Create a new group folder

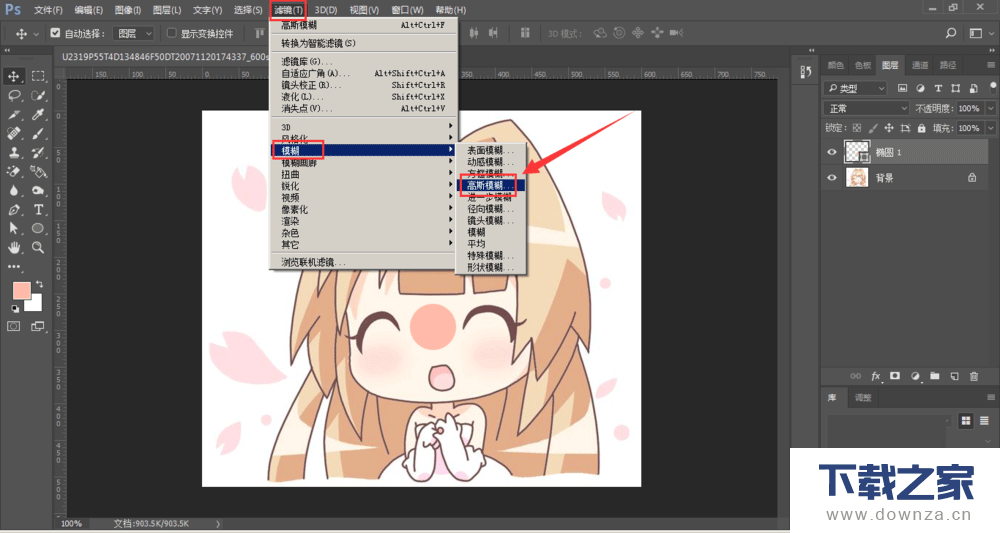(x=934, y=376)
